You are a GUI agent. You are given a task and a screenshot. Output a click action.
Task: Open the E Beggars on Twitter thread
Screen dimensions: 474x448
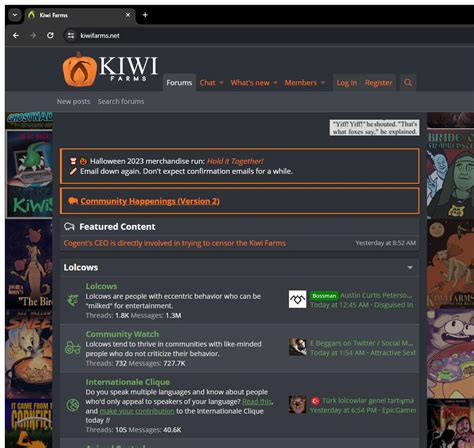click(x=361, y=343)
